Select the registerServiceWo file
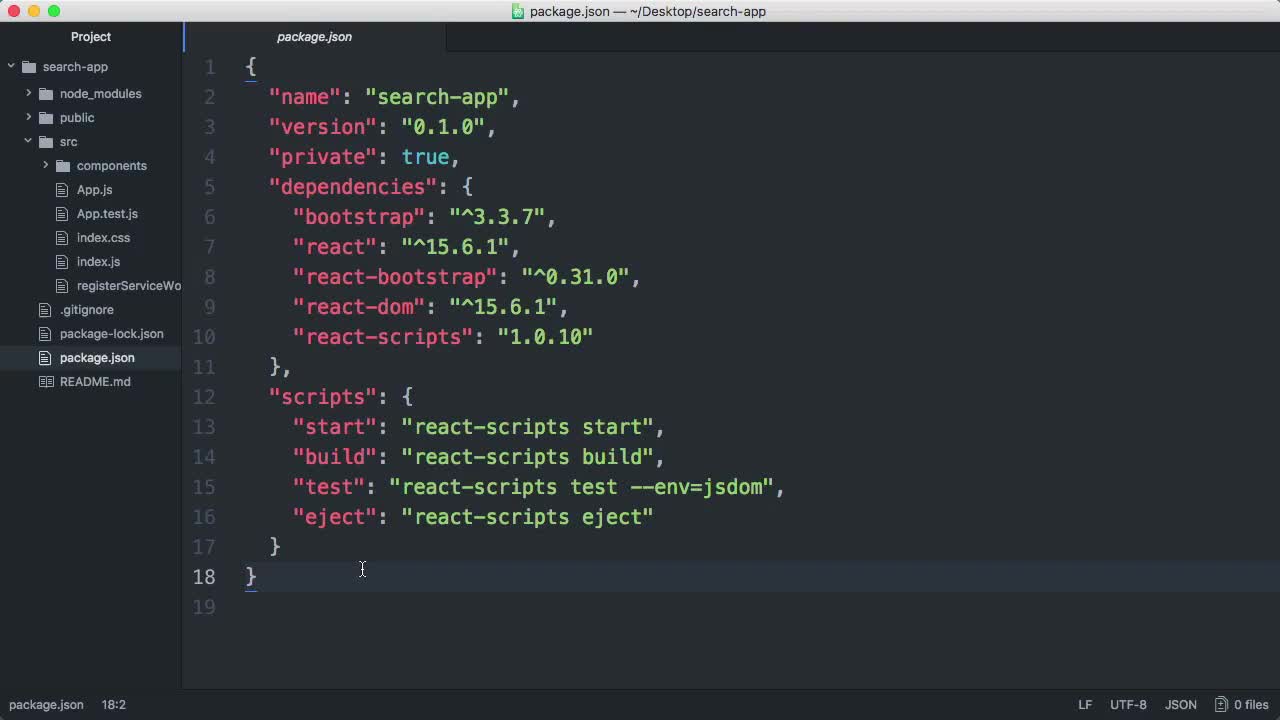Image resolution: width=1280 pixels, height=720 pixels. (129, 285)
